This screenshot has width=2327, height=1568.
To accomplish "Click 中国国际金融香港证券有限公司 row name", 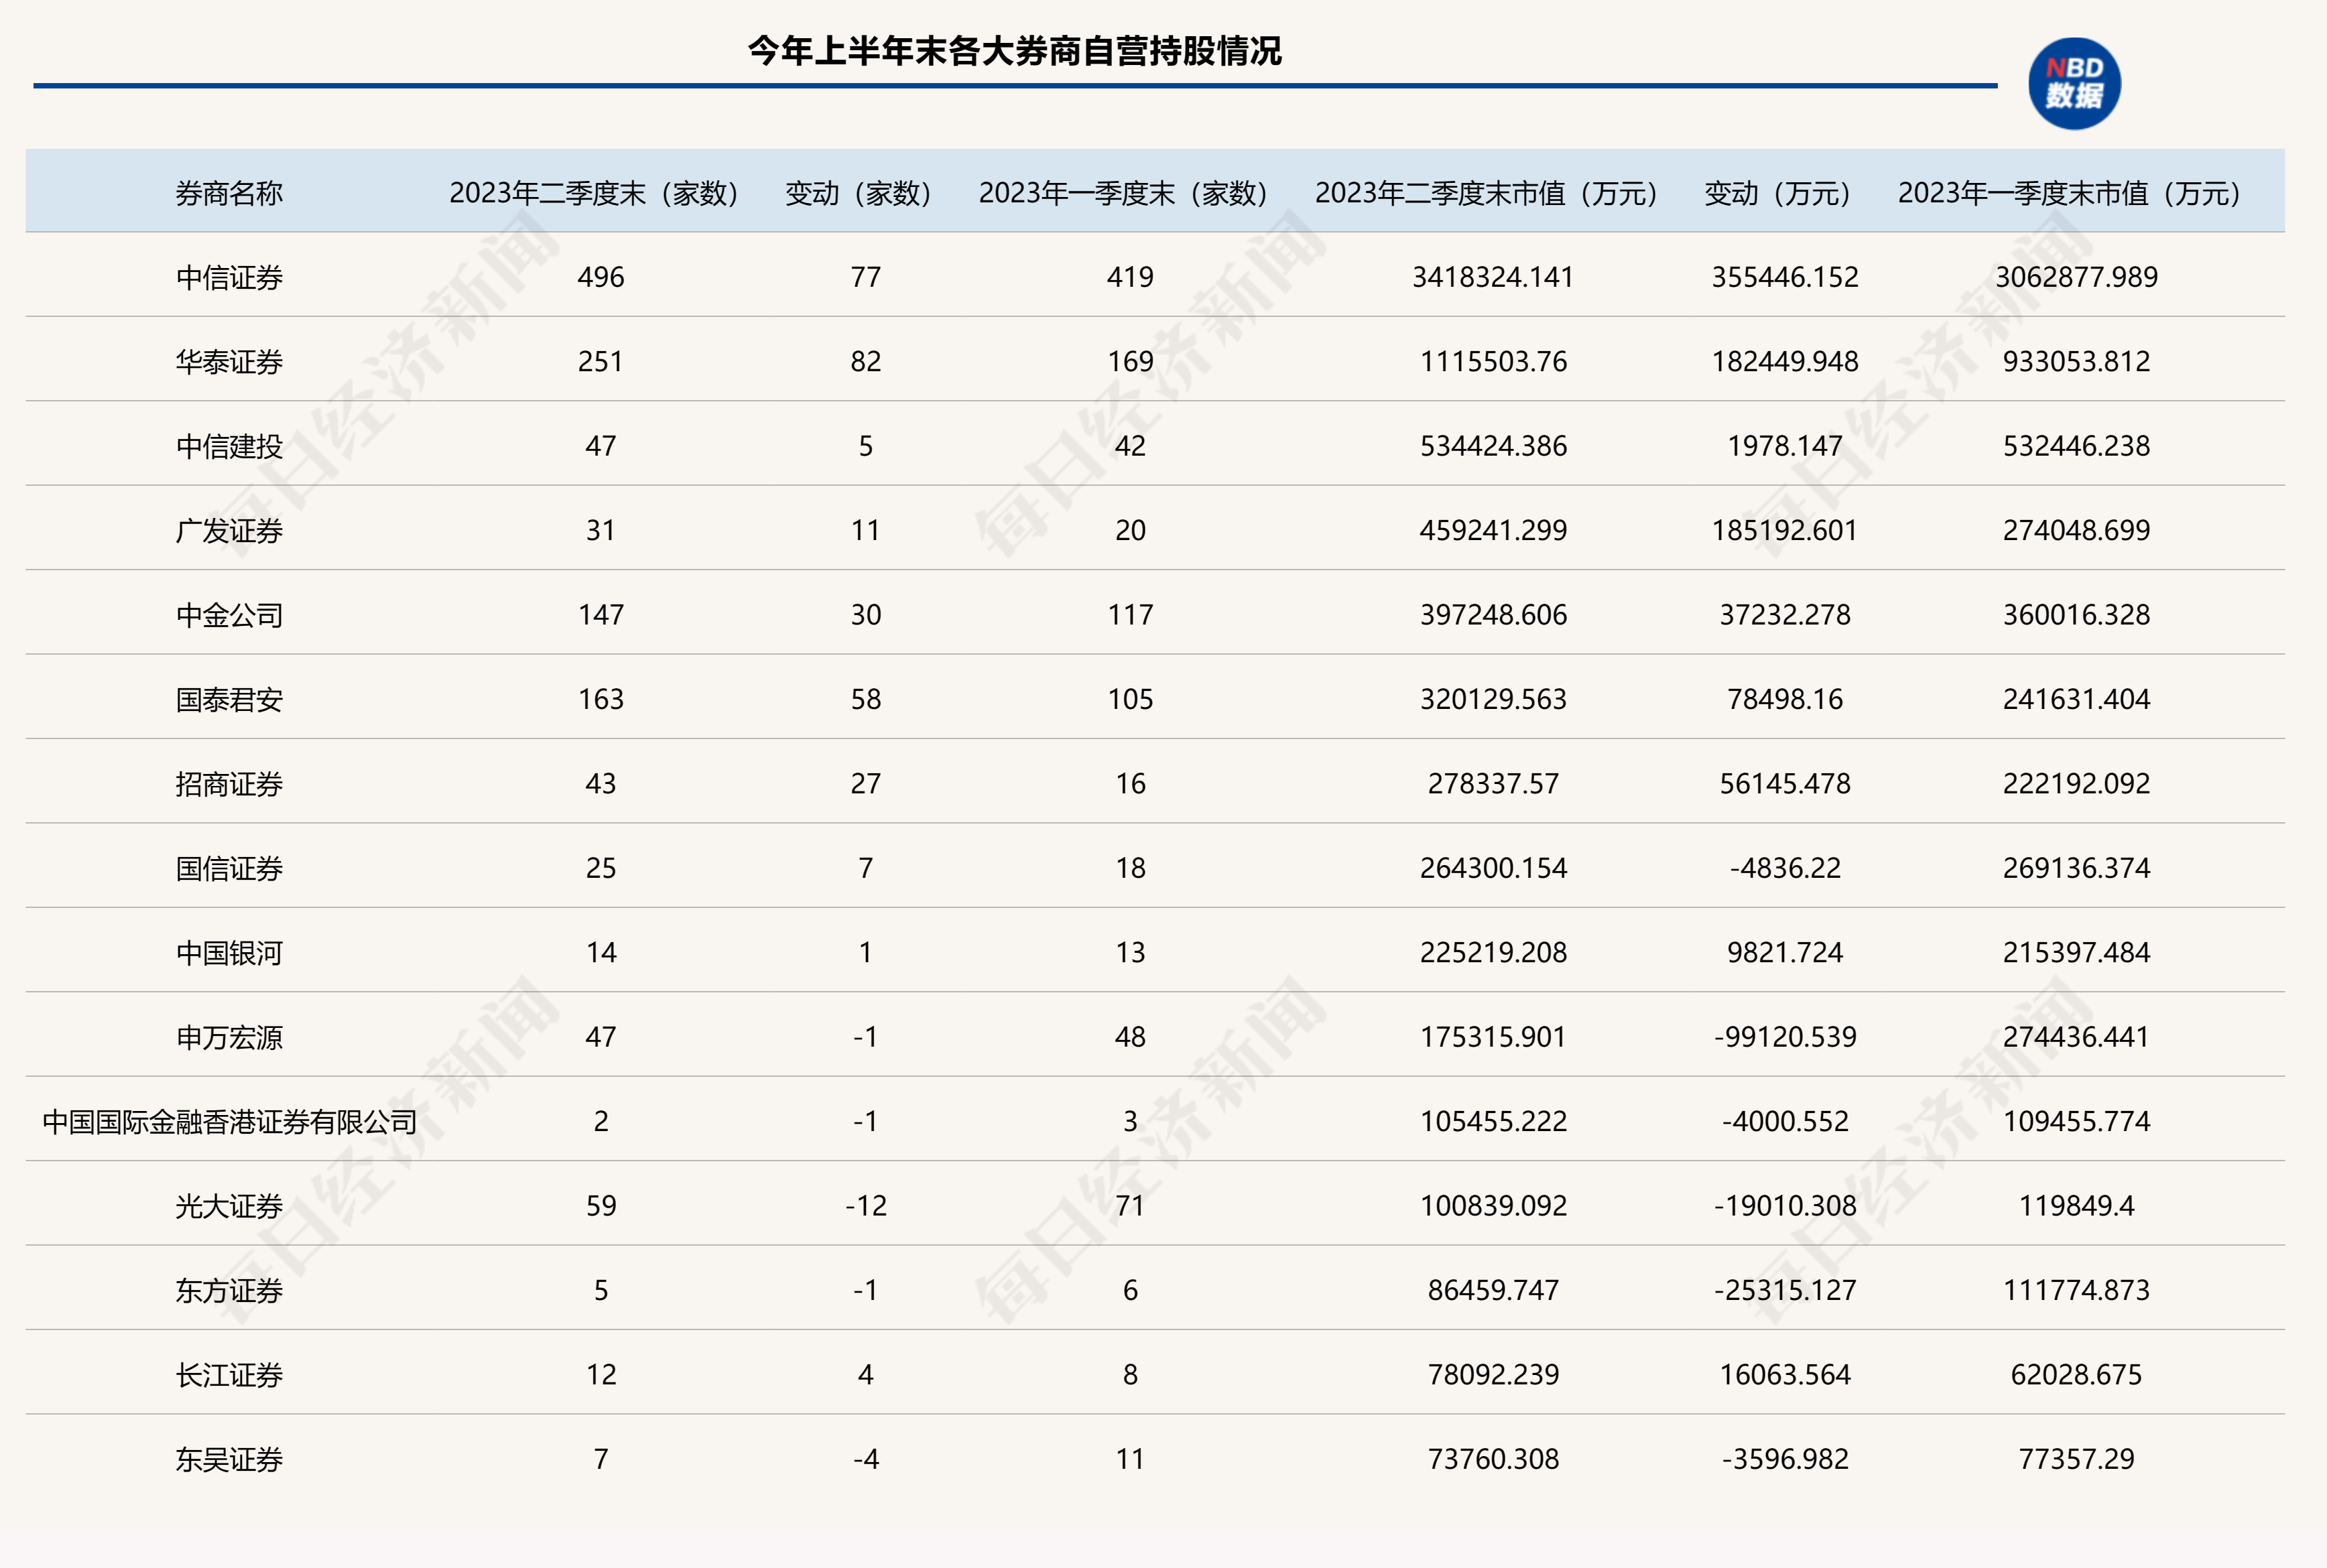I will pyautogui.click(x=229, y=1122).
